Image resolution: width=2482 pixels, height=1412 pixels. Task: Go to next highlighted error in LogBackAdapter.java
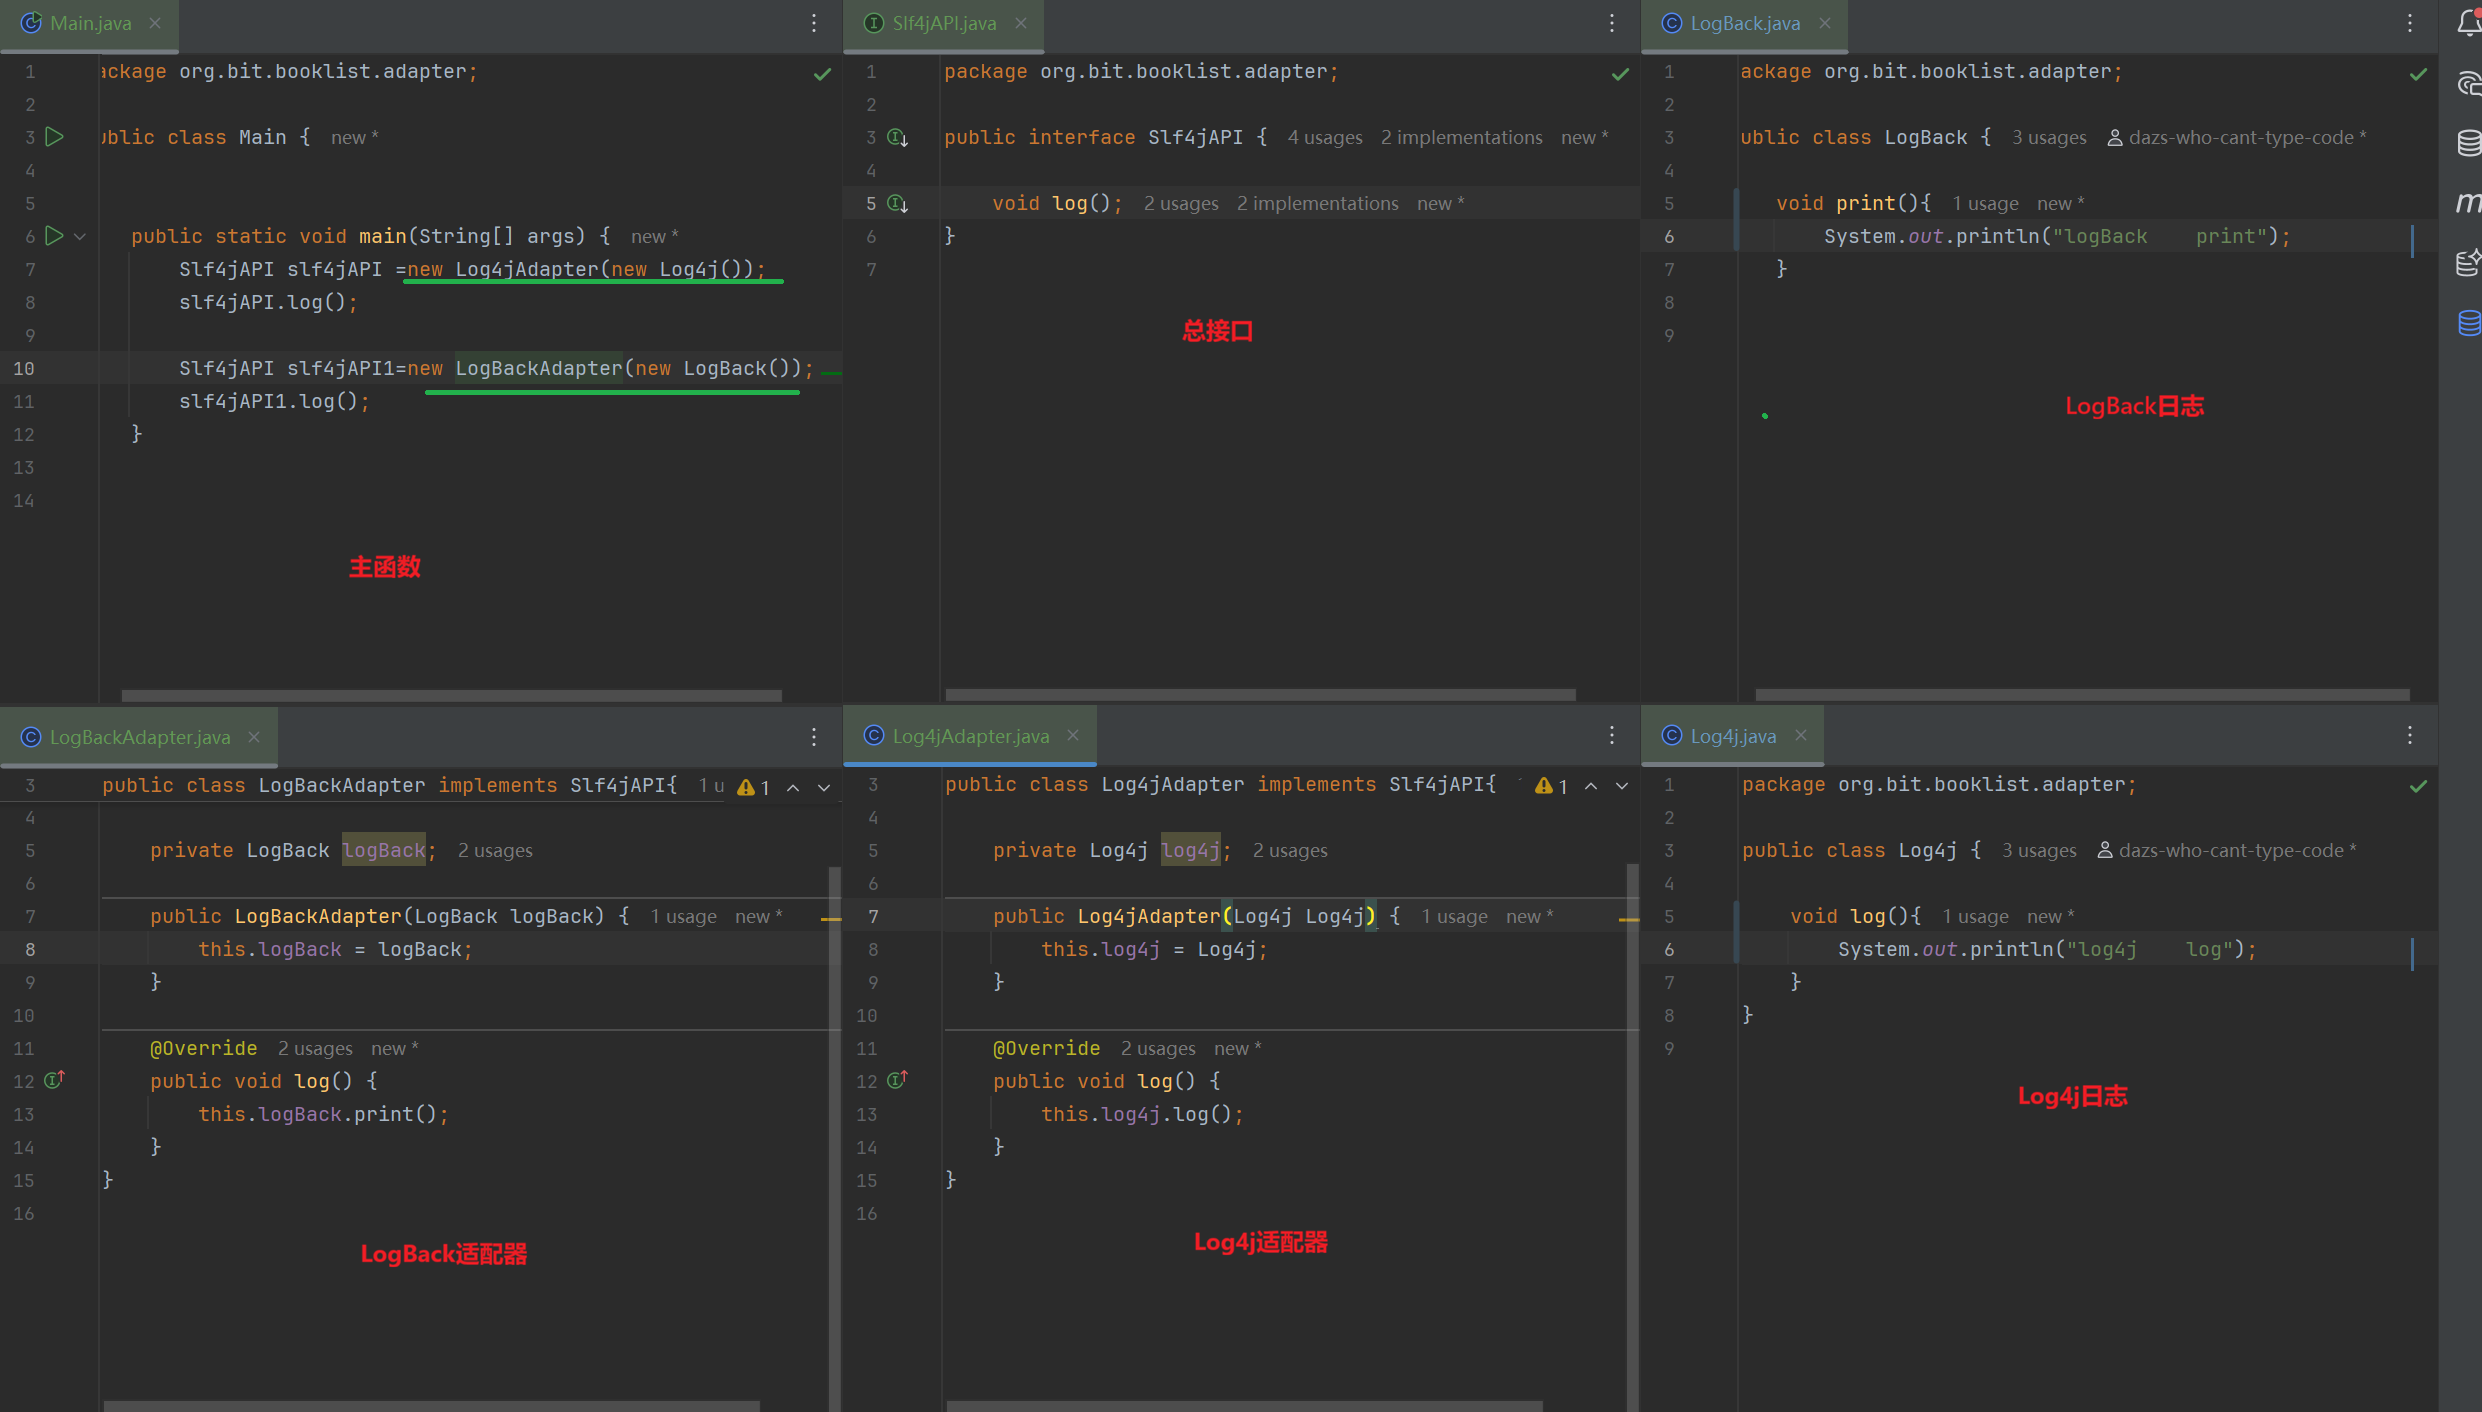(x=824, y=787)
